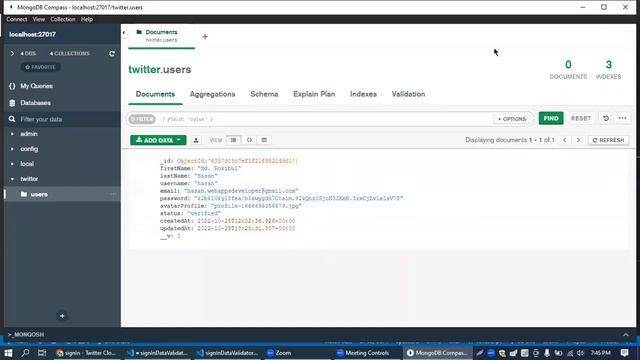Open Task View on the taskbar
The width and height of the screenshot is (640, 360).
pyautogui.click(x=42, y=353)
